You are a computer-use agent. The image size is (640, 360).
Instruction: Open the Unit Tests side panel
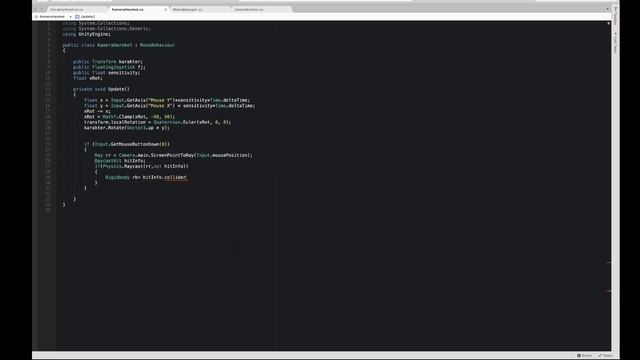[x=616, y=42]
